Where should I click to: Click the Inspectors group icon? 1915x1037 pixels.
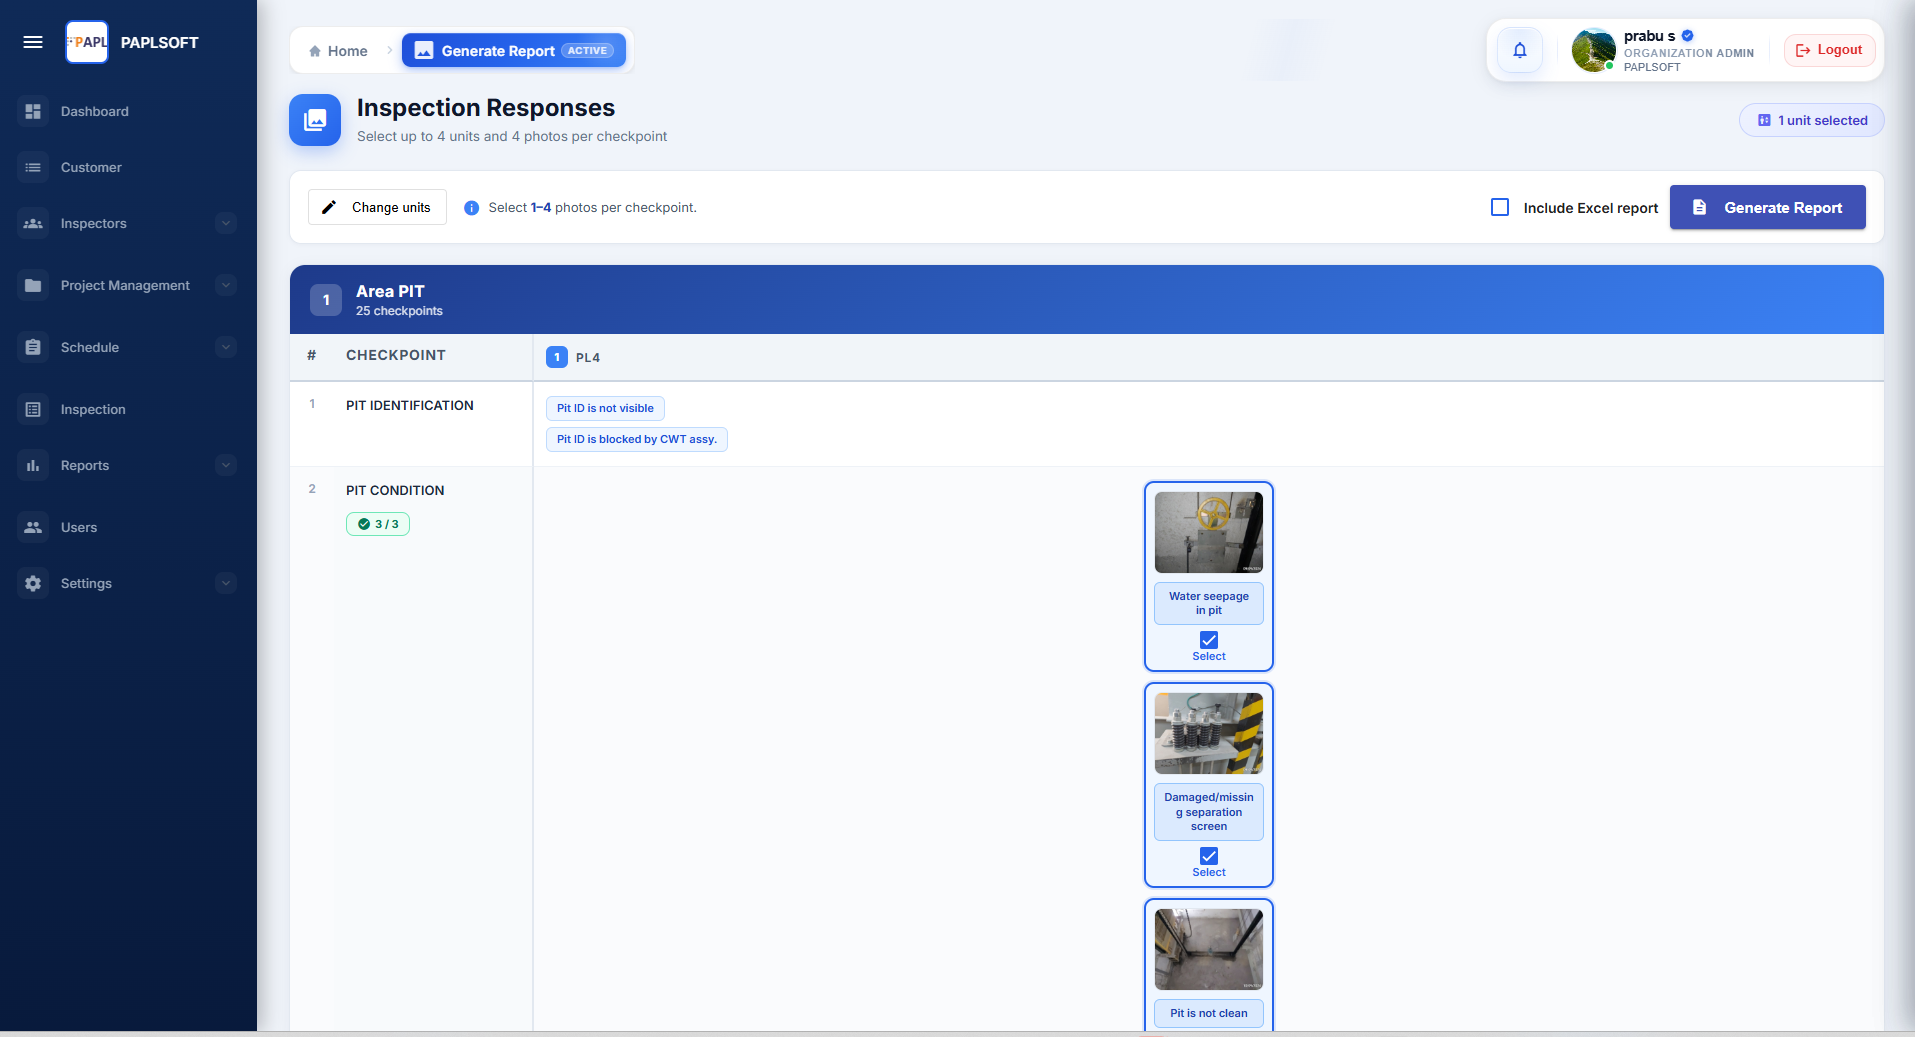coord(33,223)
